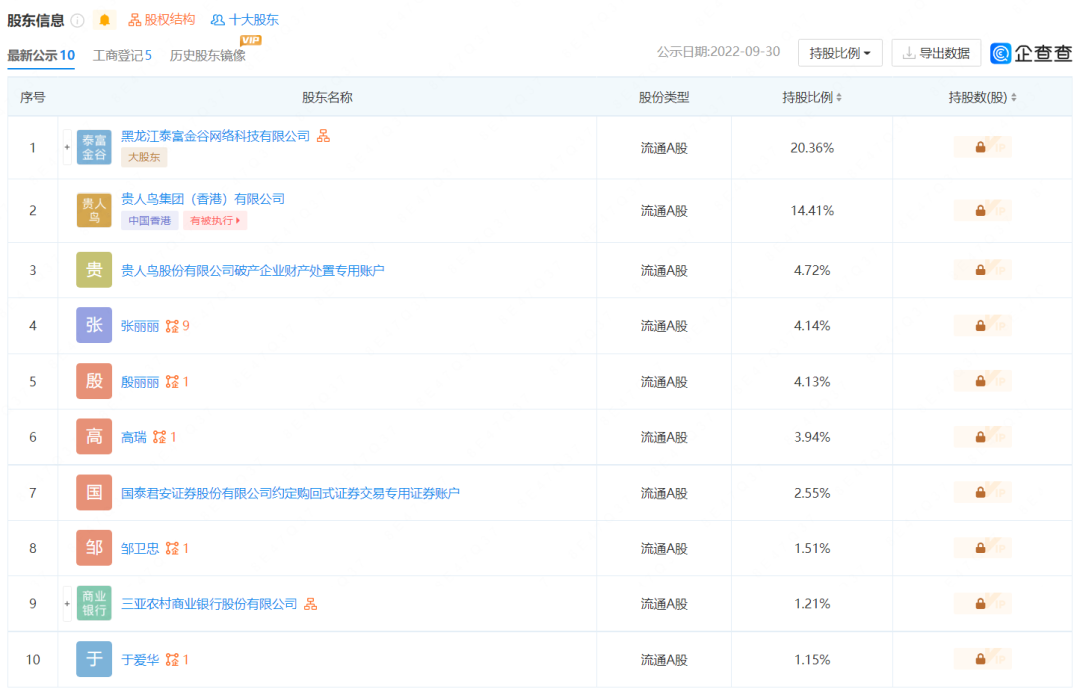Select the 20.36% holding ratio cell
Image resolution: width=1080 pixels, height=692 pixels.
[x=812, y=148]
